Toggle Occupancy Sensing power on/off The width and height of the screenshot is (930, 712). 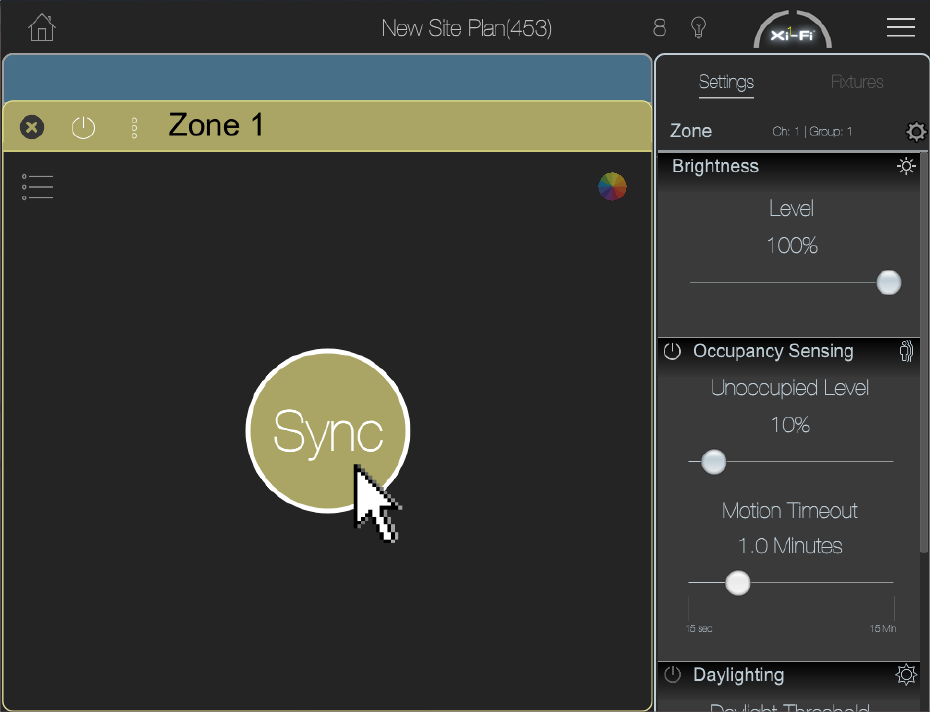pyautogui.click(x=672, y=351)
